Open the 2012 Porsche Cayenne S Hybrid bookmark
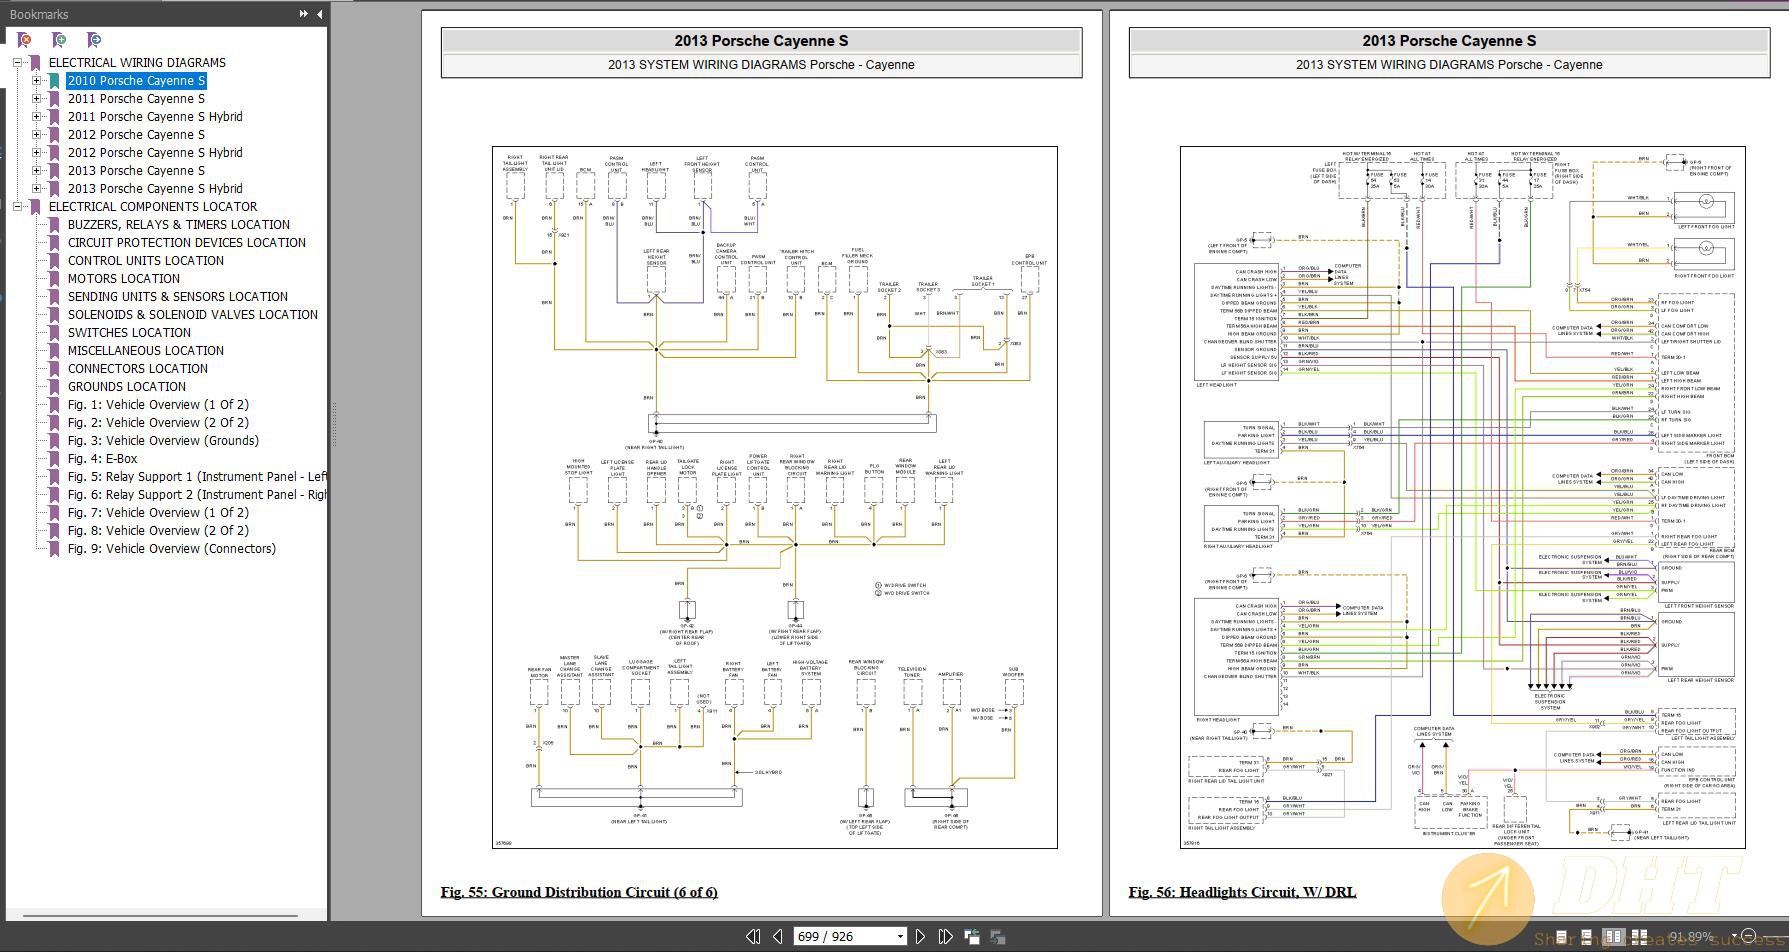 pos(155,152)
